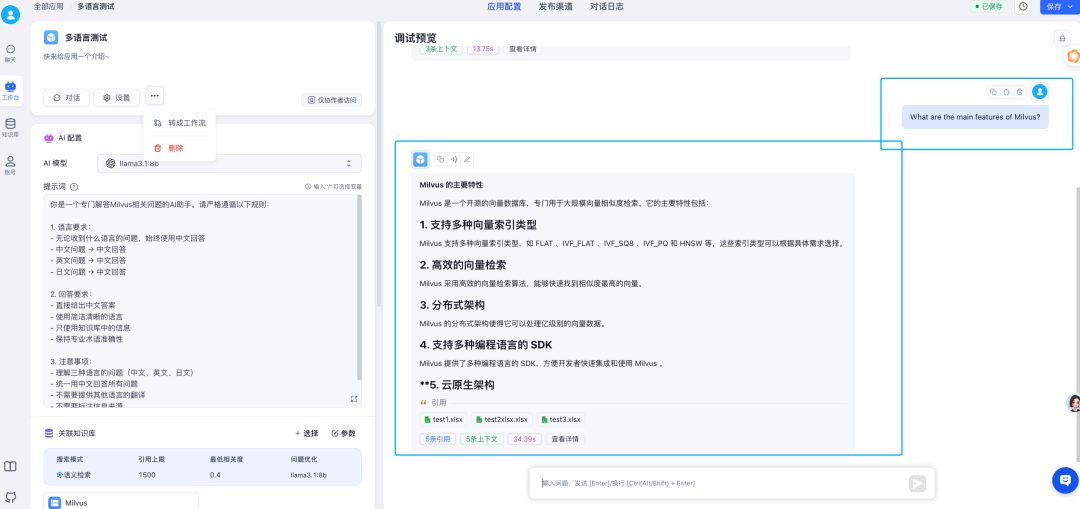Expand the prompt editor to fullscreen
The width and height of the screenshot is (1080, 509).
coord(354,399)
